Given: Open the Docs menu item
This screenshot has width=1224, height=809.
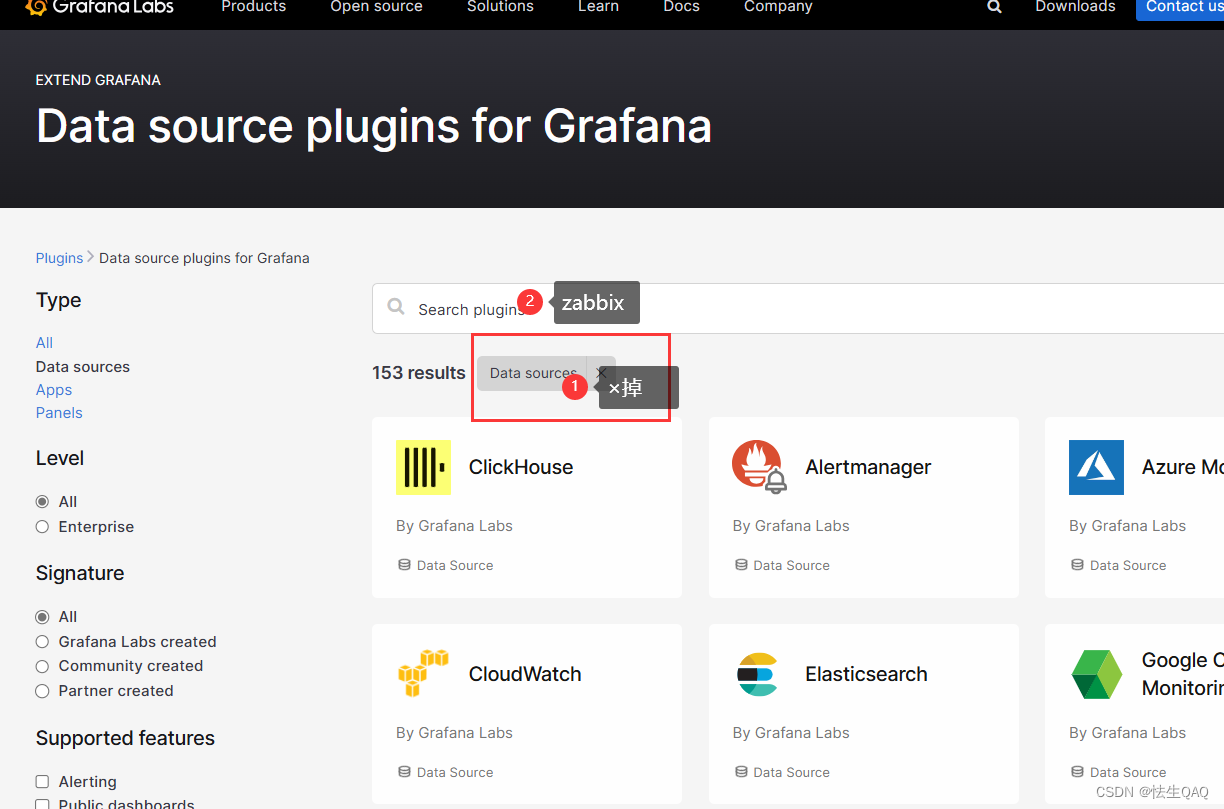Looking at the screenshot, I should coord(681,7).
